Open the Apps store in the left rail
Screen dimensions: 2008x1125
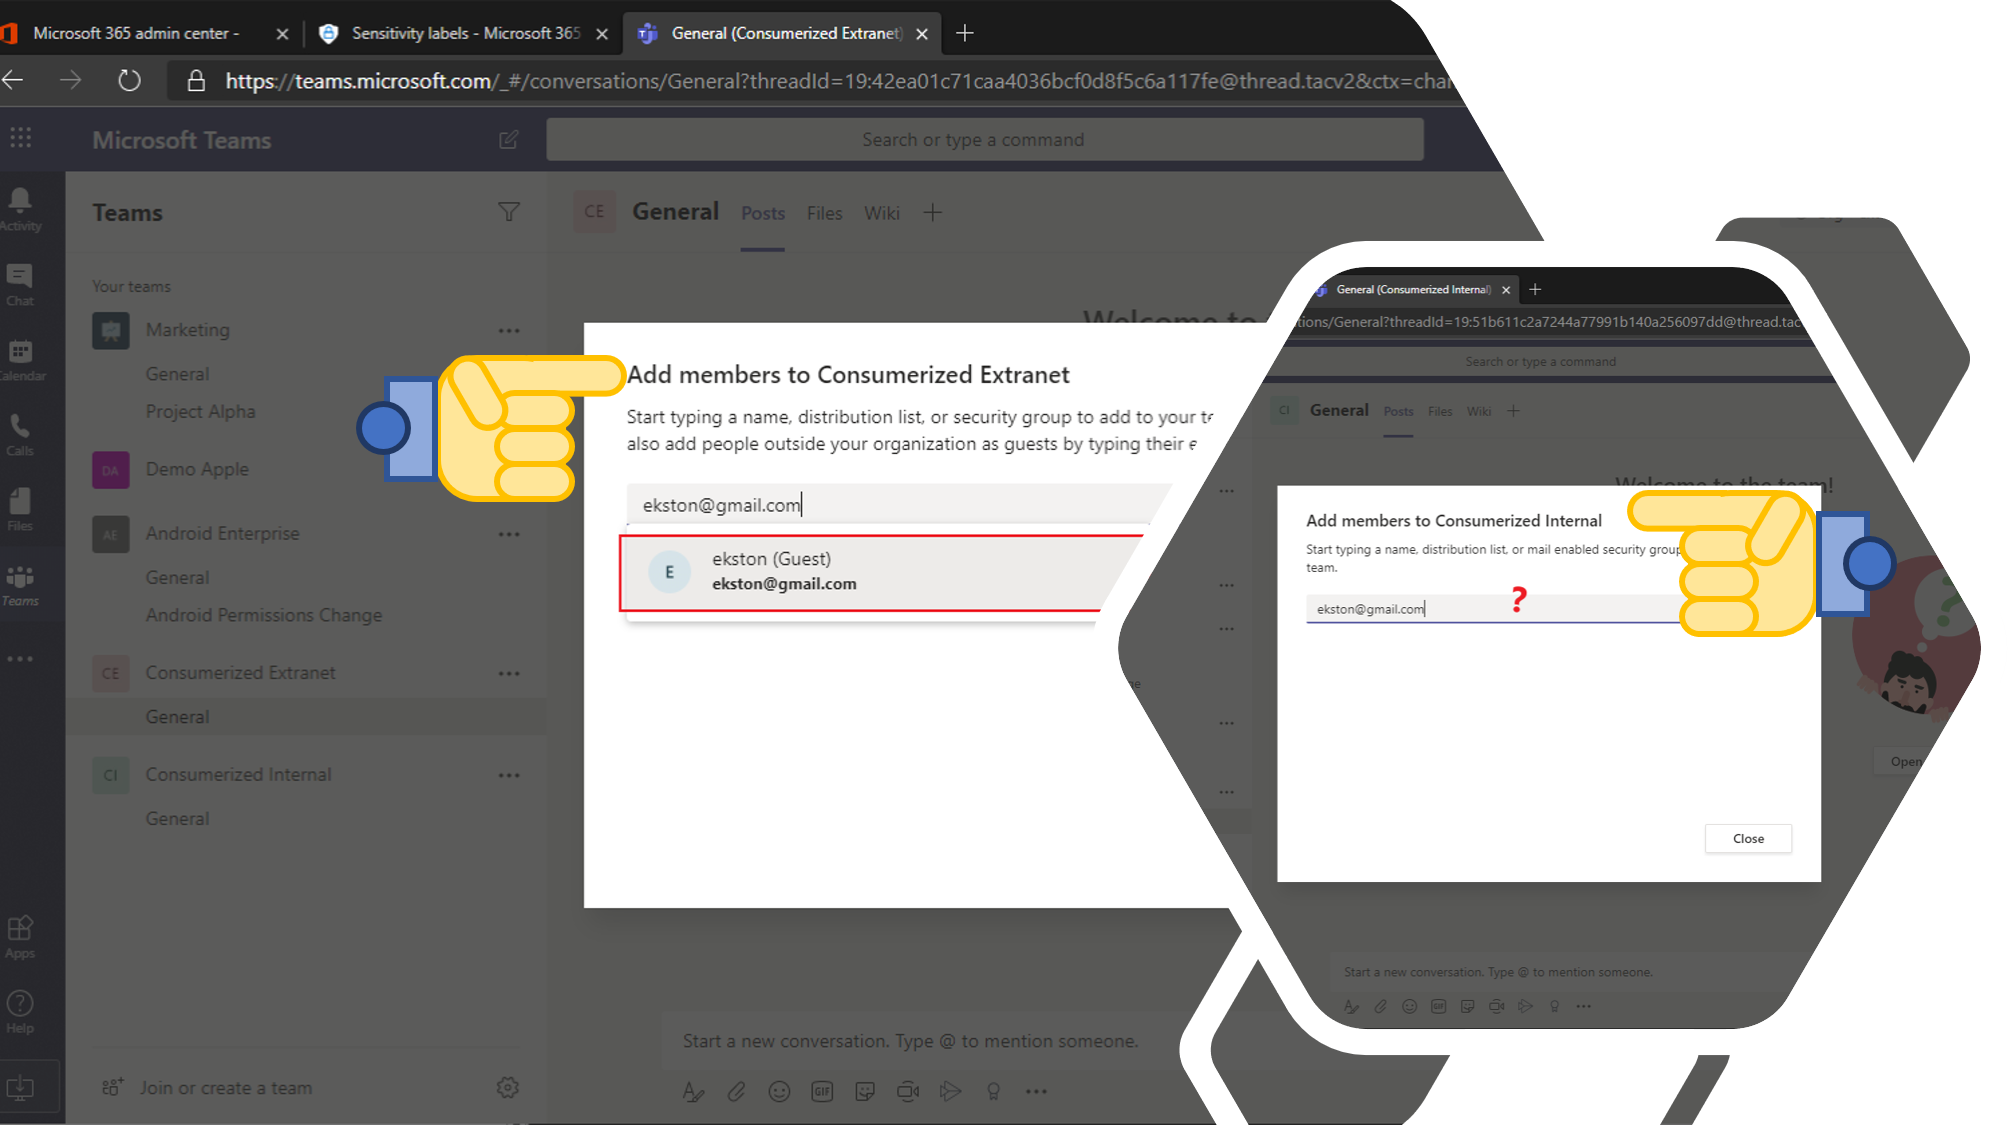point(20,937)
